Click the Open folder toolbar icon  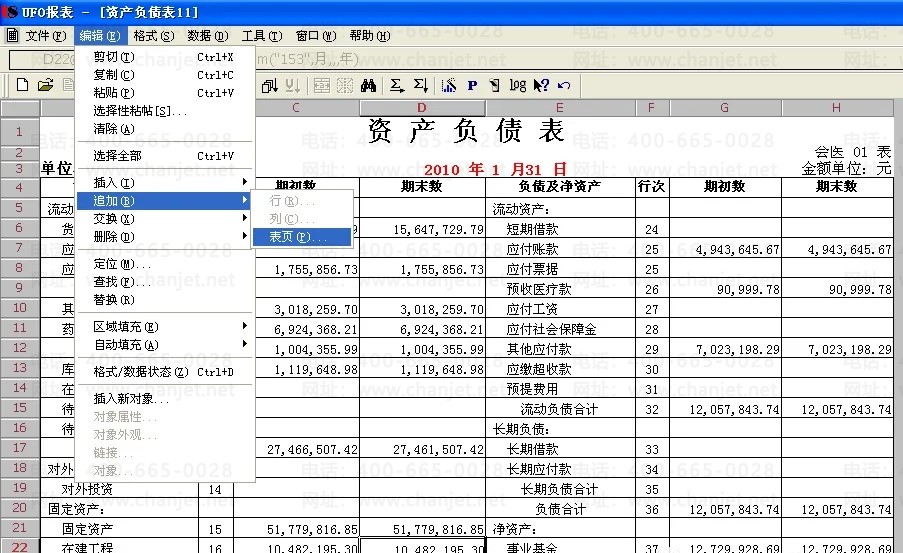pyautogui.click(x=45, y=85)
